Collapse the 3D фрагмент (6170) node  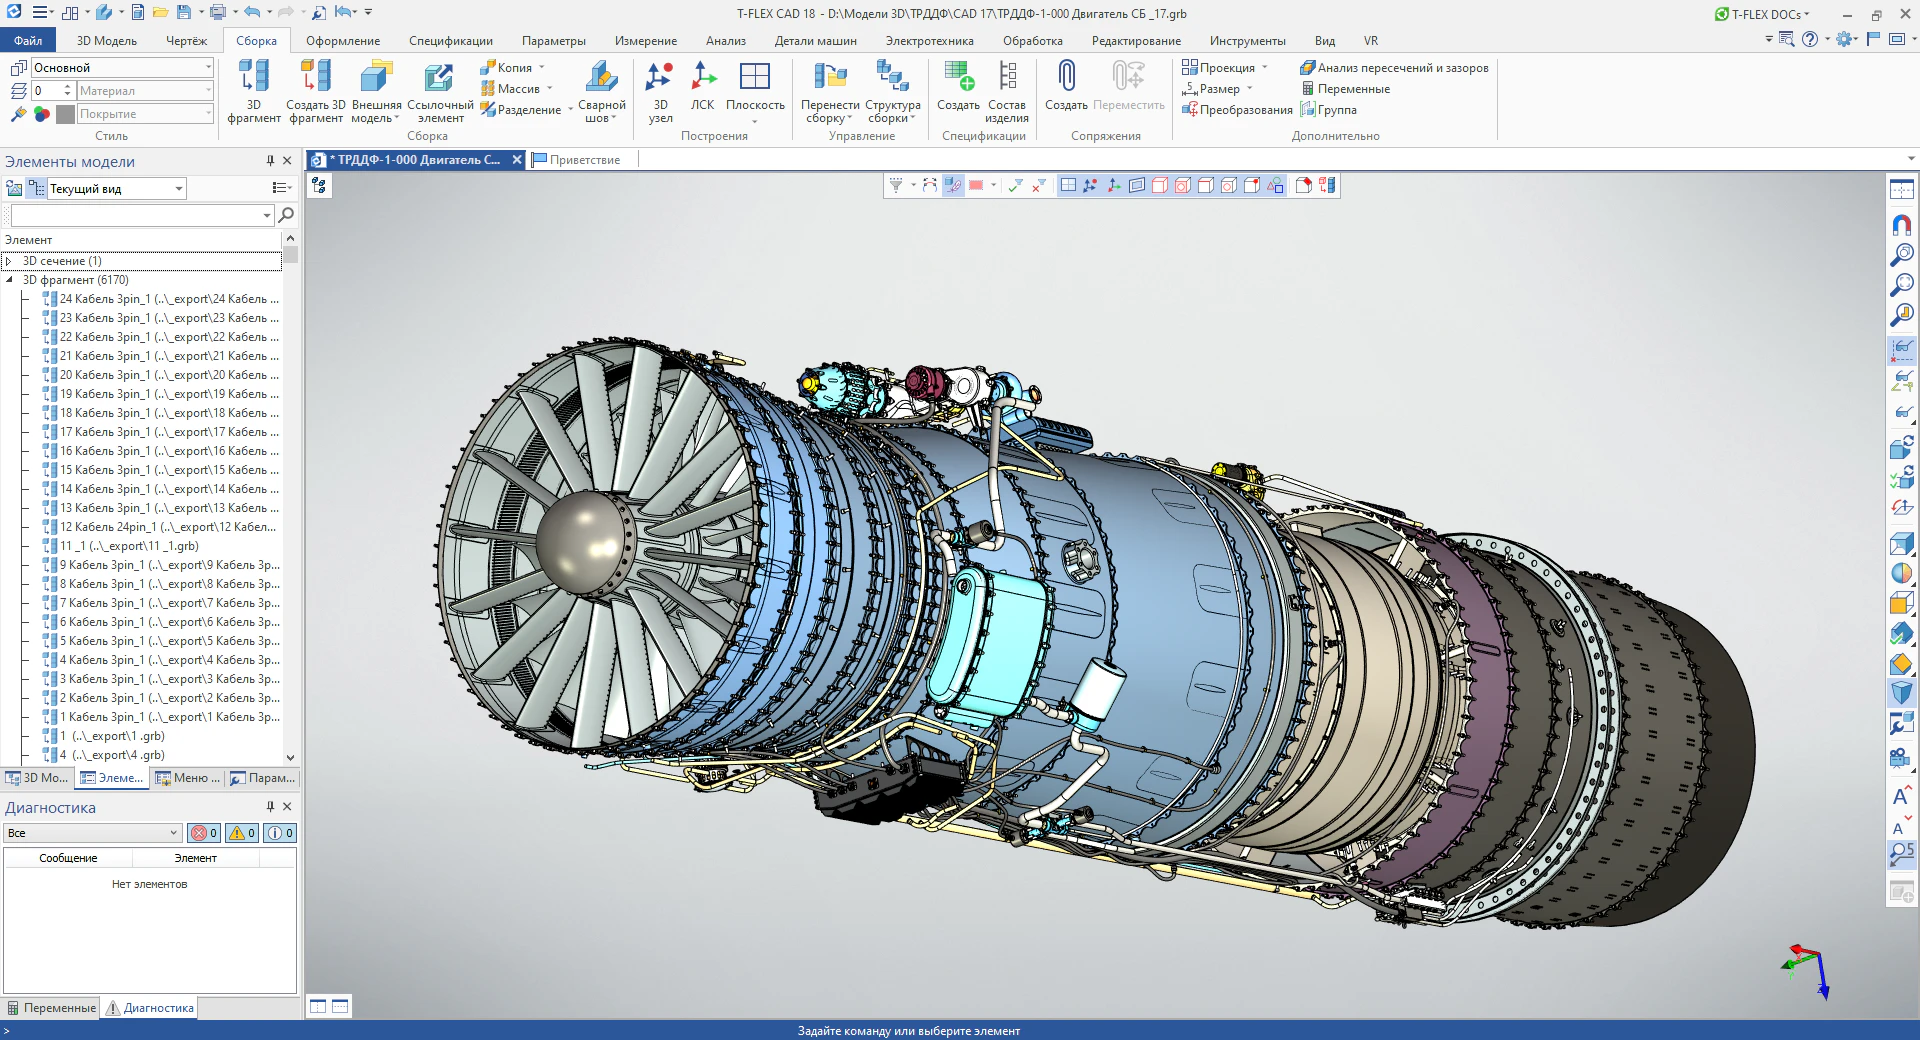9,280
